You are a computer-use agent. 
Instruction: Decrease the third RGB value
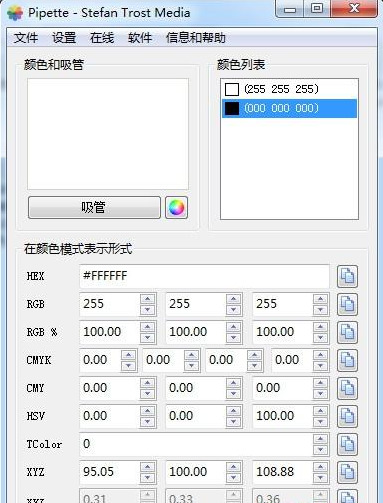coord(320,310)
